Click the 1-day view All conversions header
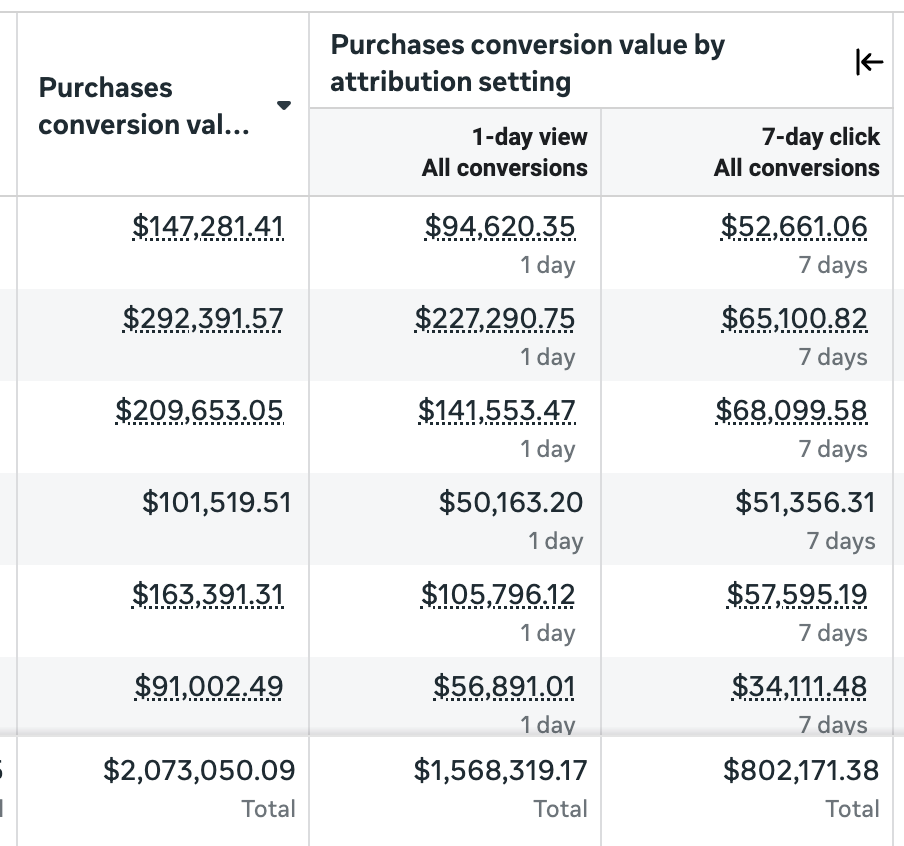This screenshot has height=846, width=904. [504, 152]
